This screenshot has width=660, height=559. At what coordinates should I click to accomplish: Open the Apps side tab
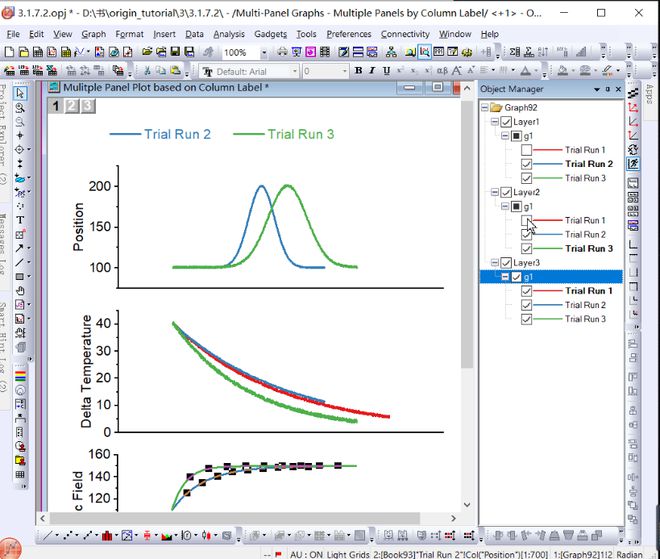[650, 94]
